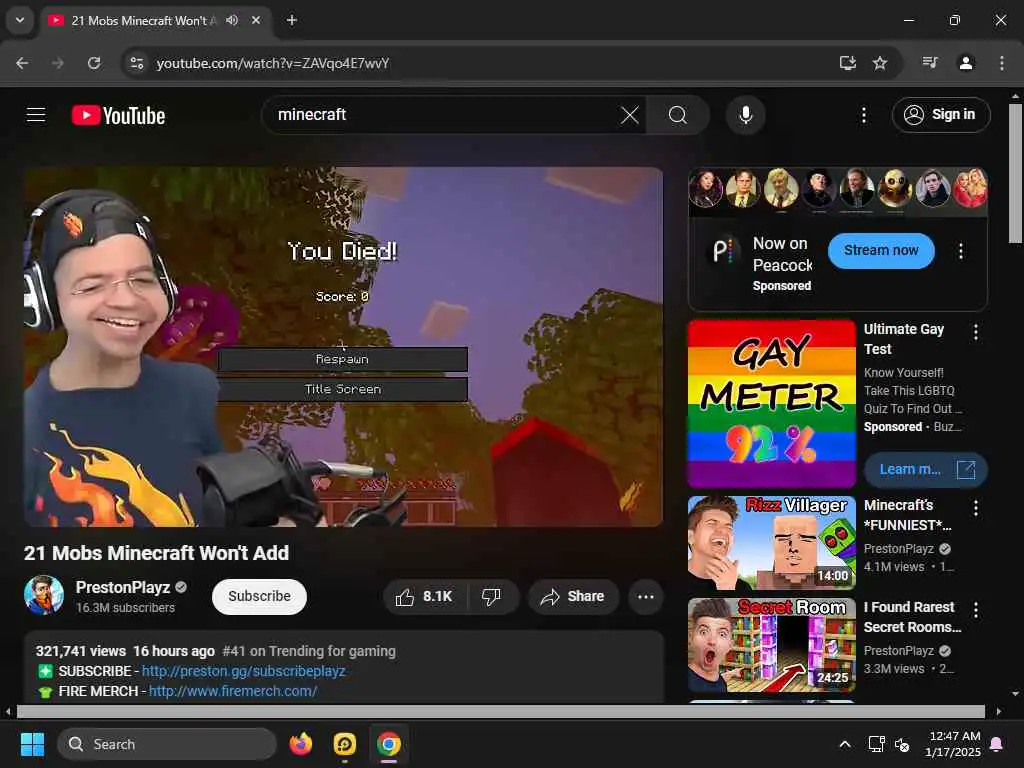Open the Secret Room video thumbnail
The height and width of the screenshot is (768, 1024).
point(771,645)
